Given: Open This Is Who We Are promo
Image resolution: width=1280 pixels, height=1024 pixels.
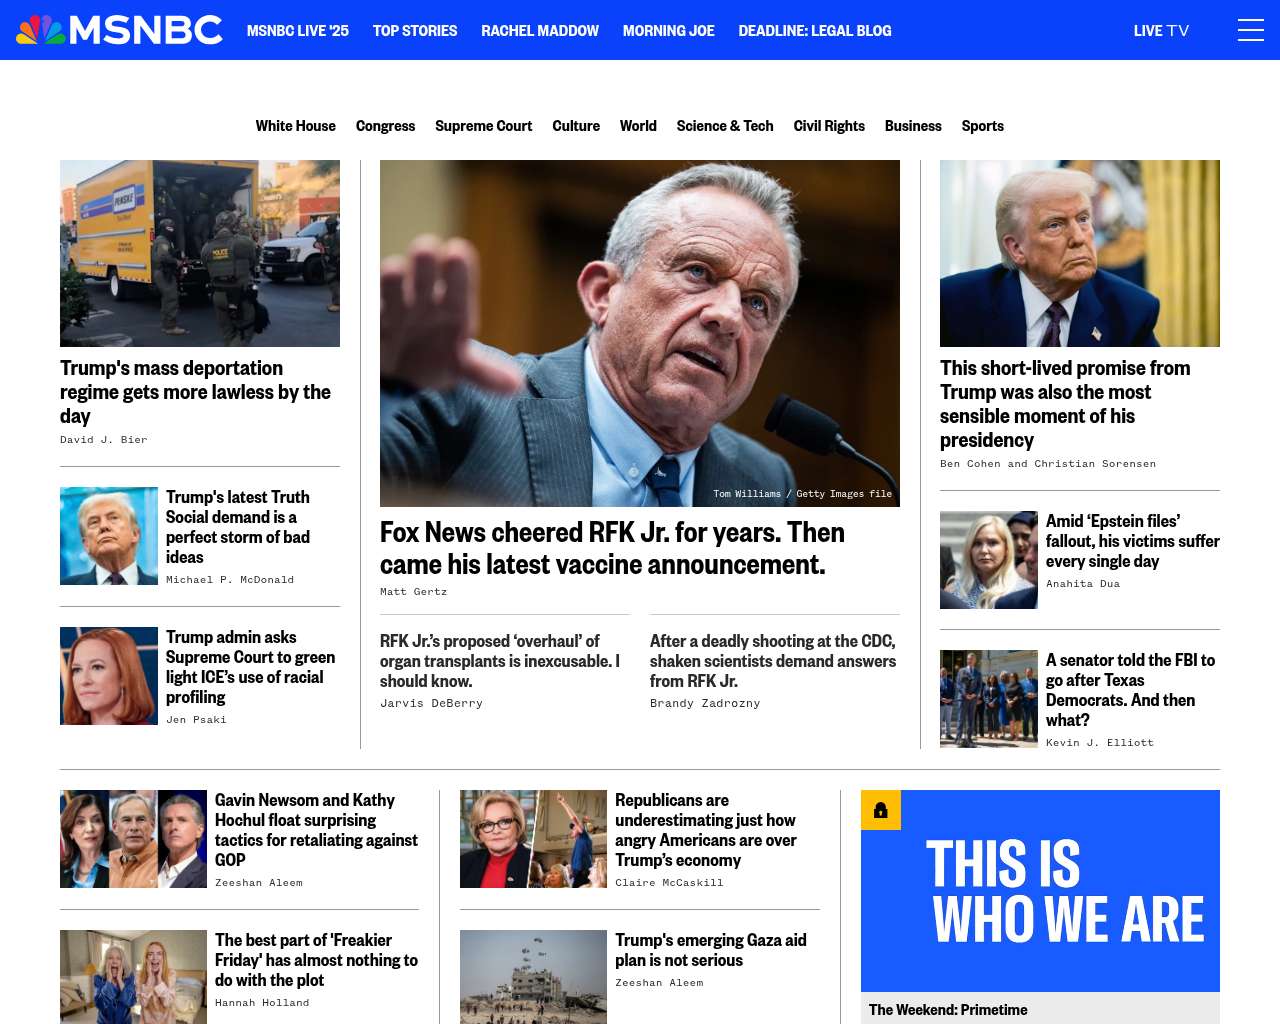Looking at the screenshot, I should [x=1040, y=891].
